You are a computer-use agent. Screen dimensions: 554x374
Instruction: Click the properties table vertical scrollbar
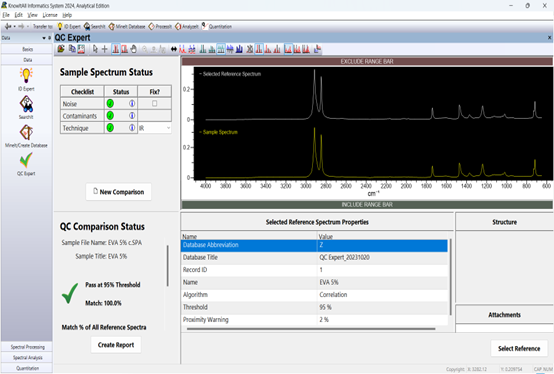pyautogui.click(x=450, y=277)
